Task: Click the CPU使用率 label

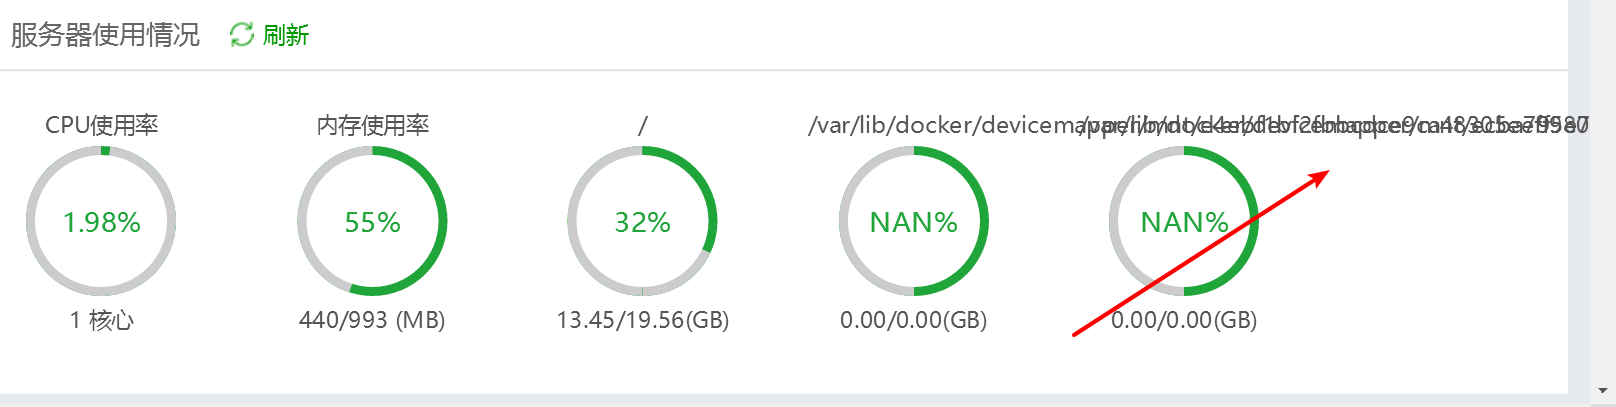Action: point(101,125)
